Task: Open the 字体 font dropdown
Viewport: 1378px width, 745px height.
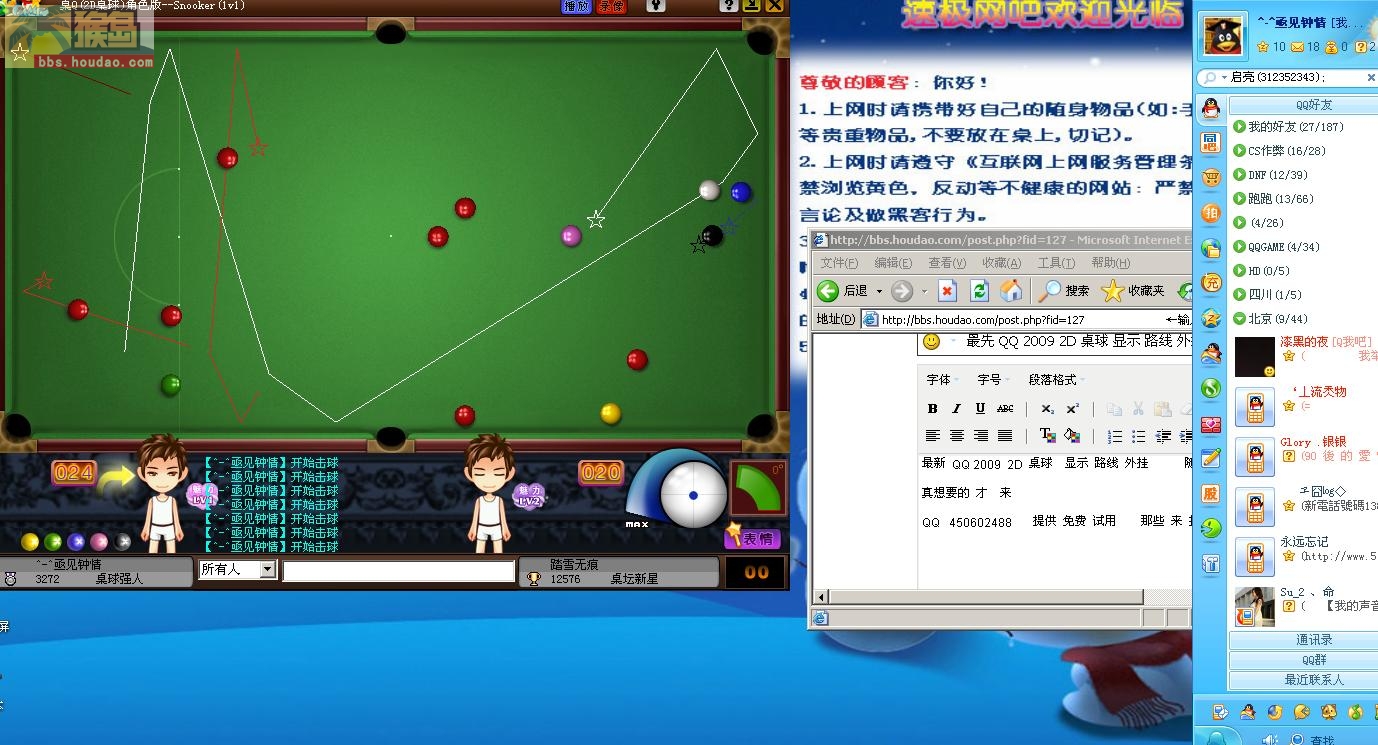Action: click(x=942, y=380)
